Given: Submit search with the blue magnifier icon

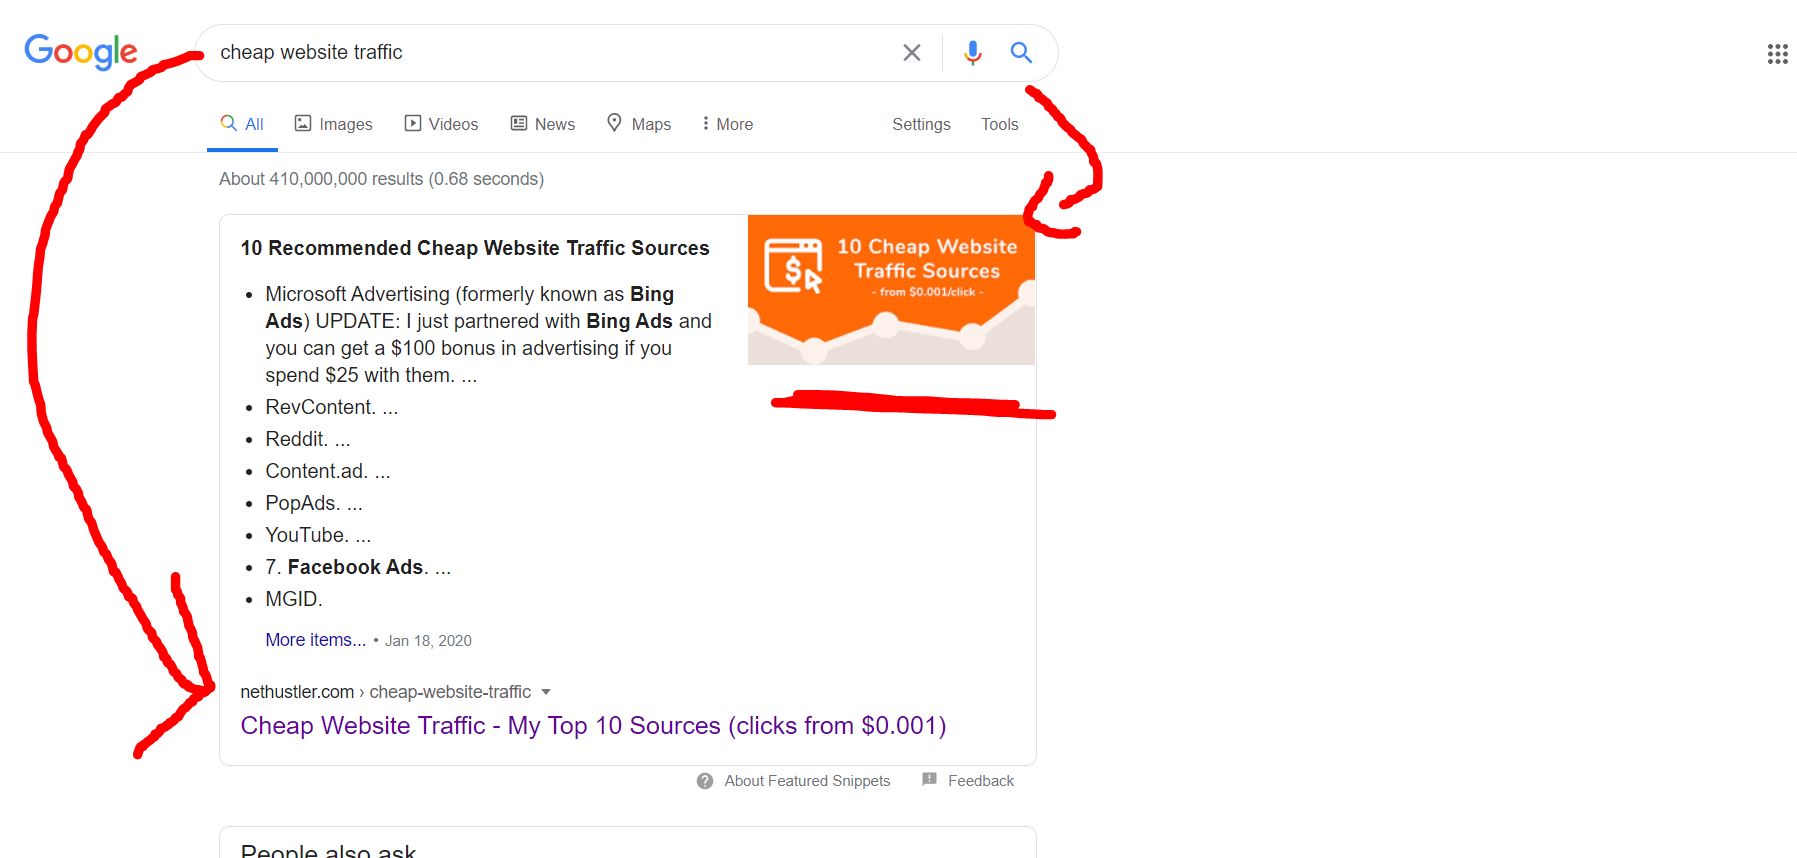Looking at the screenshot, I should point(1021,52).
